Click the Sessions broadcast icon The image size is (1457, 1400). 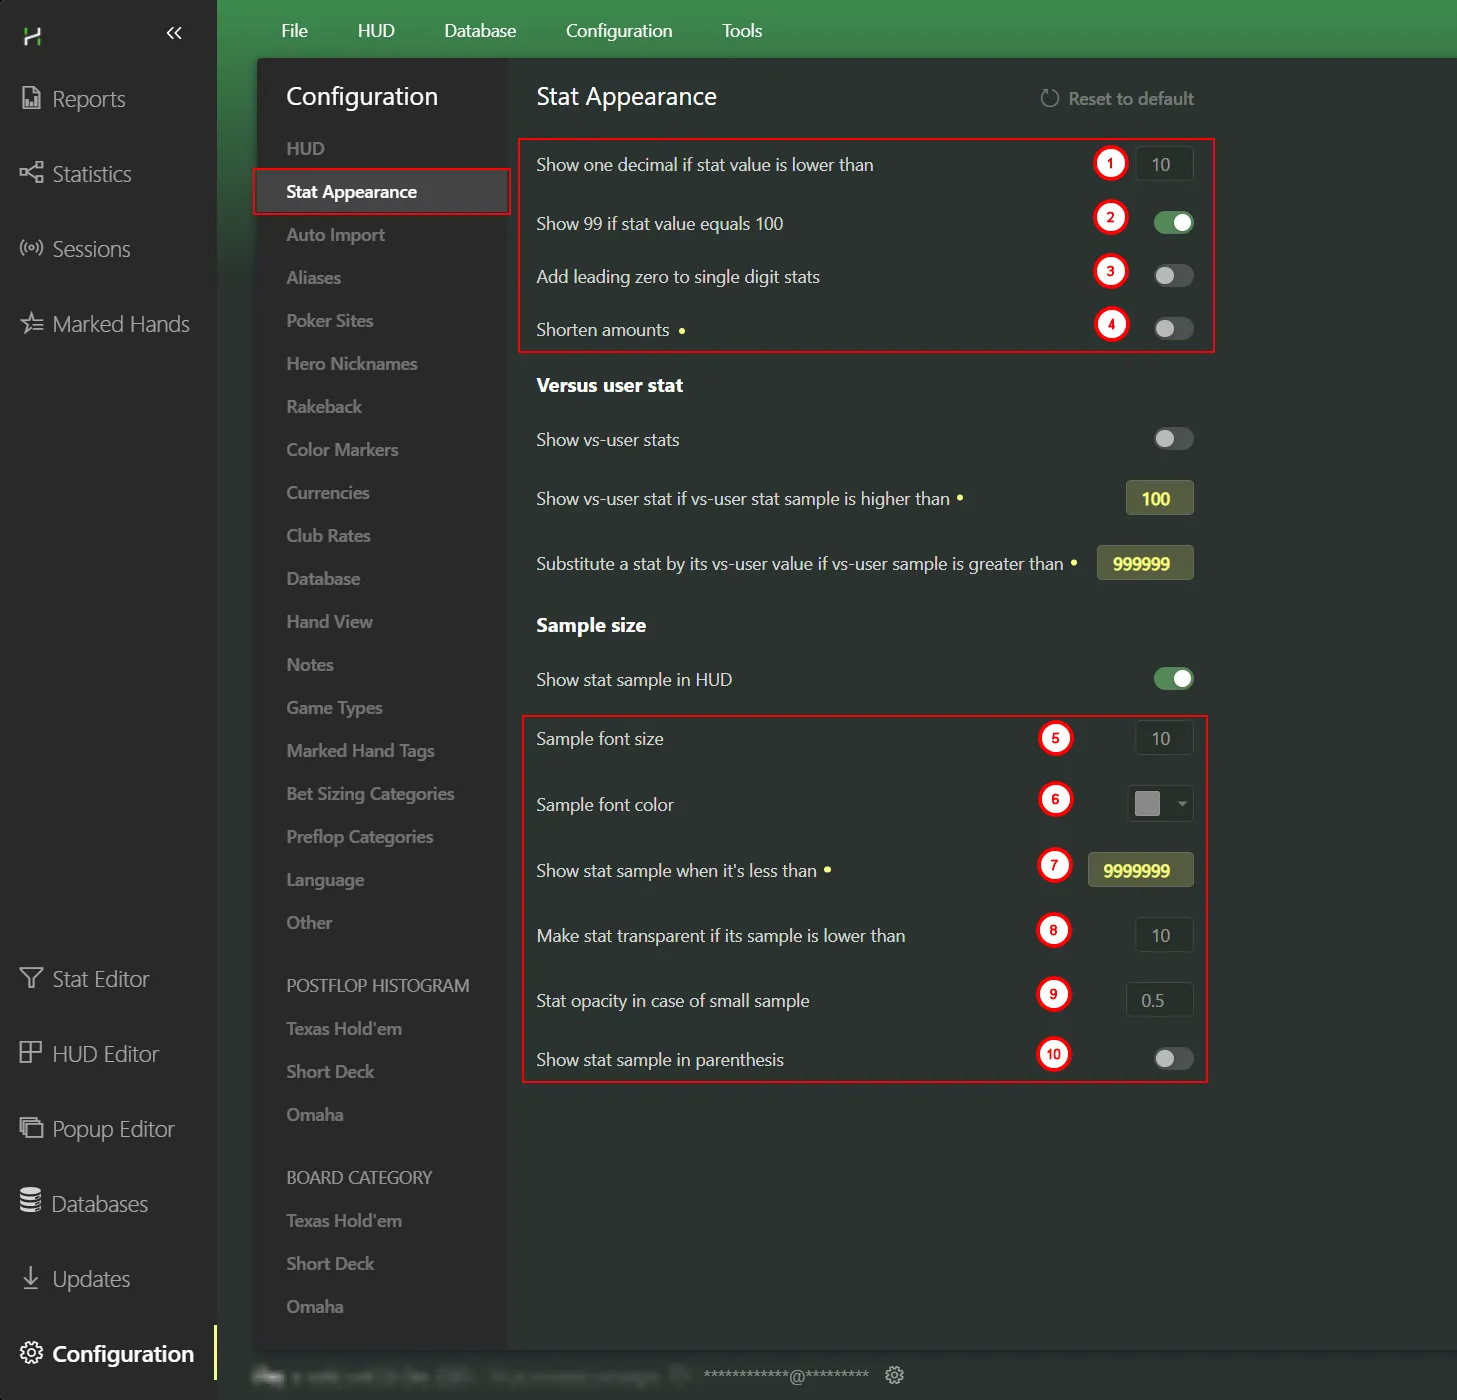click(x=31, y=248)
